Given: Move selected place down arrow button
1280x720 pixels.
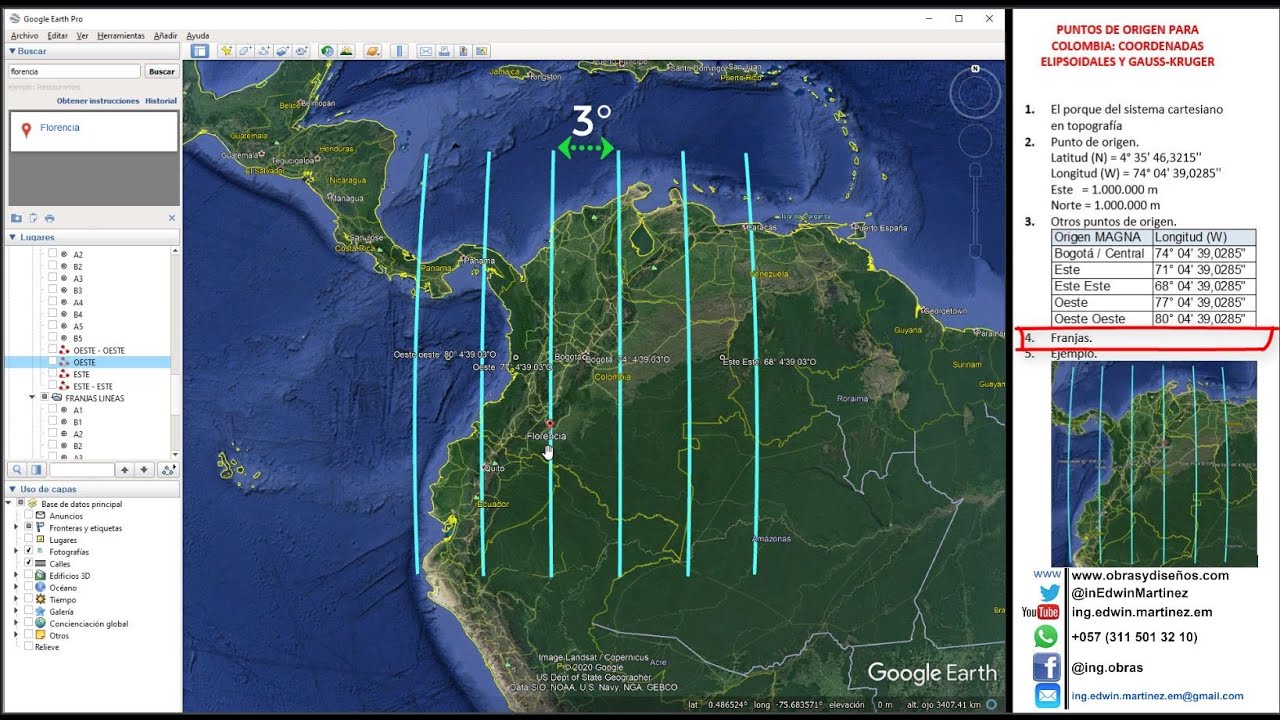Looking at the screenshot, I should click(x=144, y=469).
